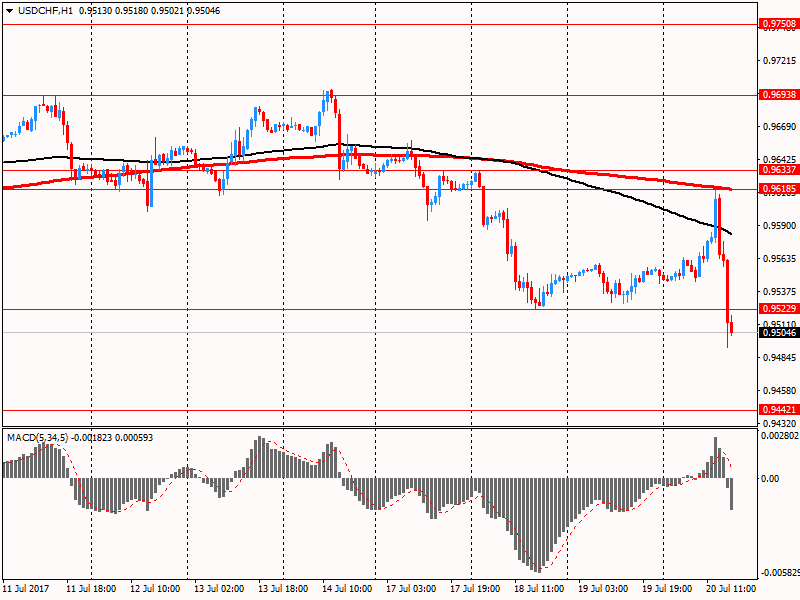Click the 0.95900 price axis value
Screen dimensions: 800x600
[x=779, y=226]
